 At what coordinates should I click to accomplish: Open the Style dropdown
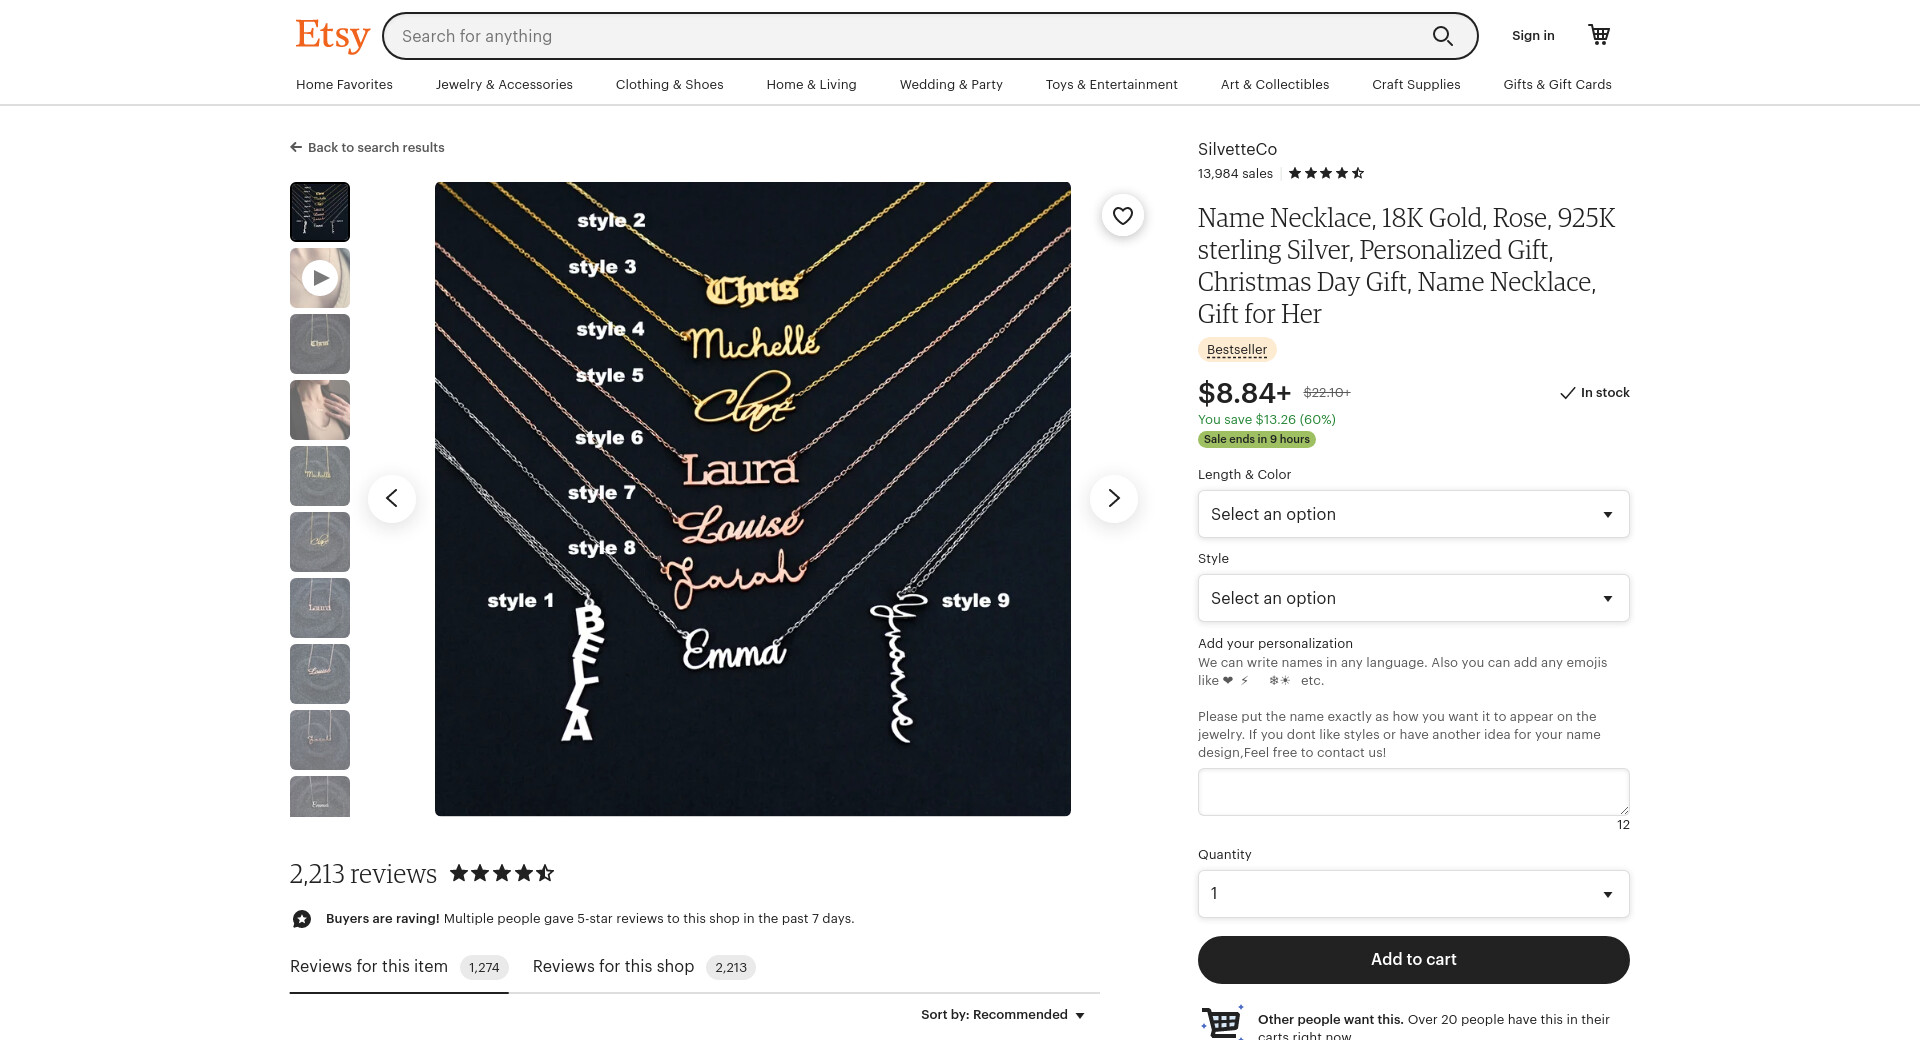(x=1413, y=598)
